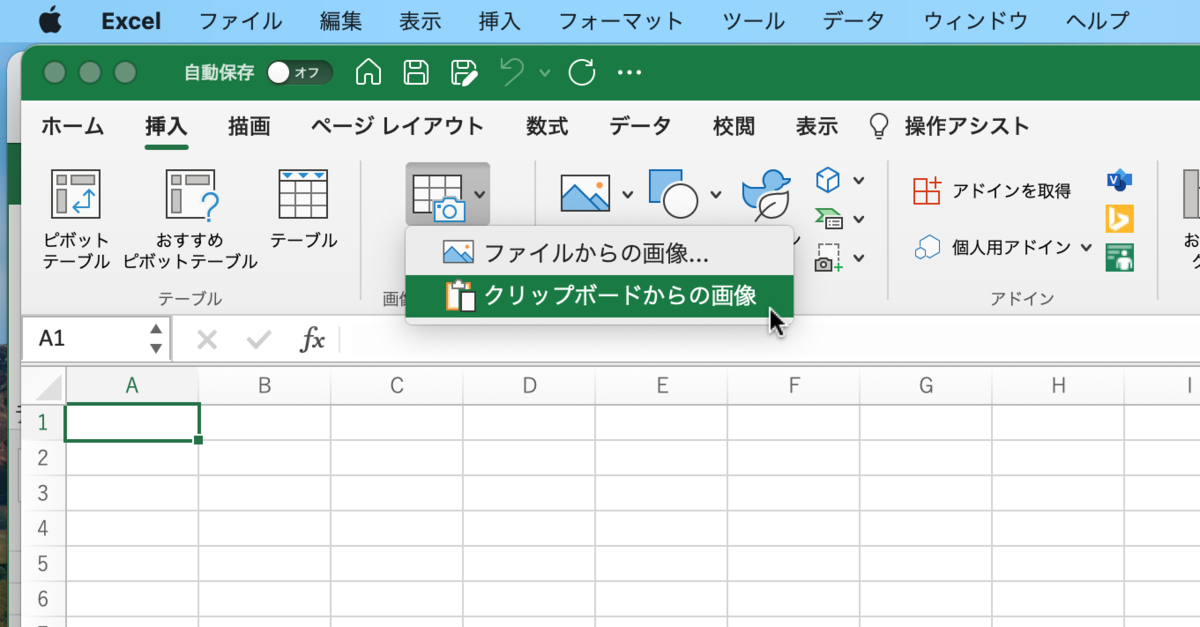Click the Name Box stepper arrows
This screenshot has height=627, width=1200.
(x=156, y=339)
